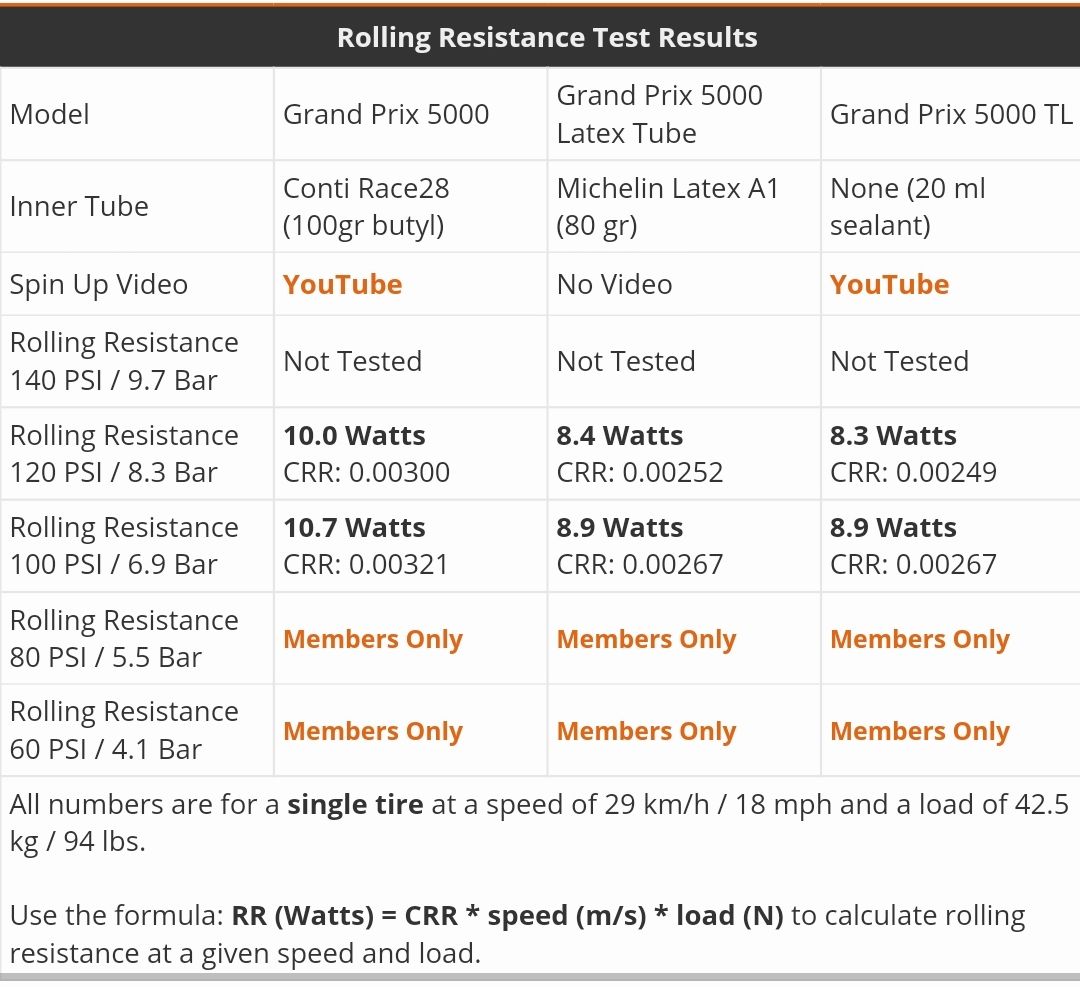1080x987 pixels.
Task: Click the 8.3 Watts result value
Action: tap(893, 436)
